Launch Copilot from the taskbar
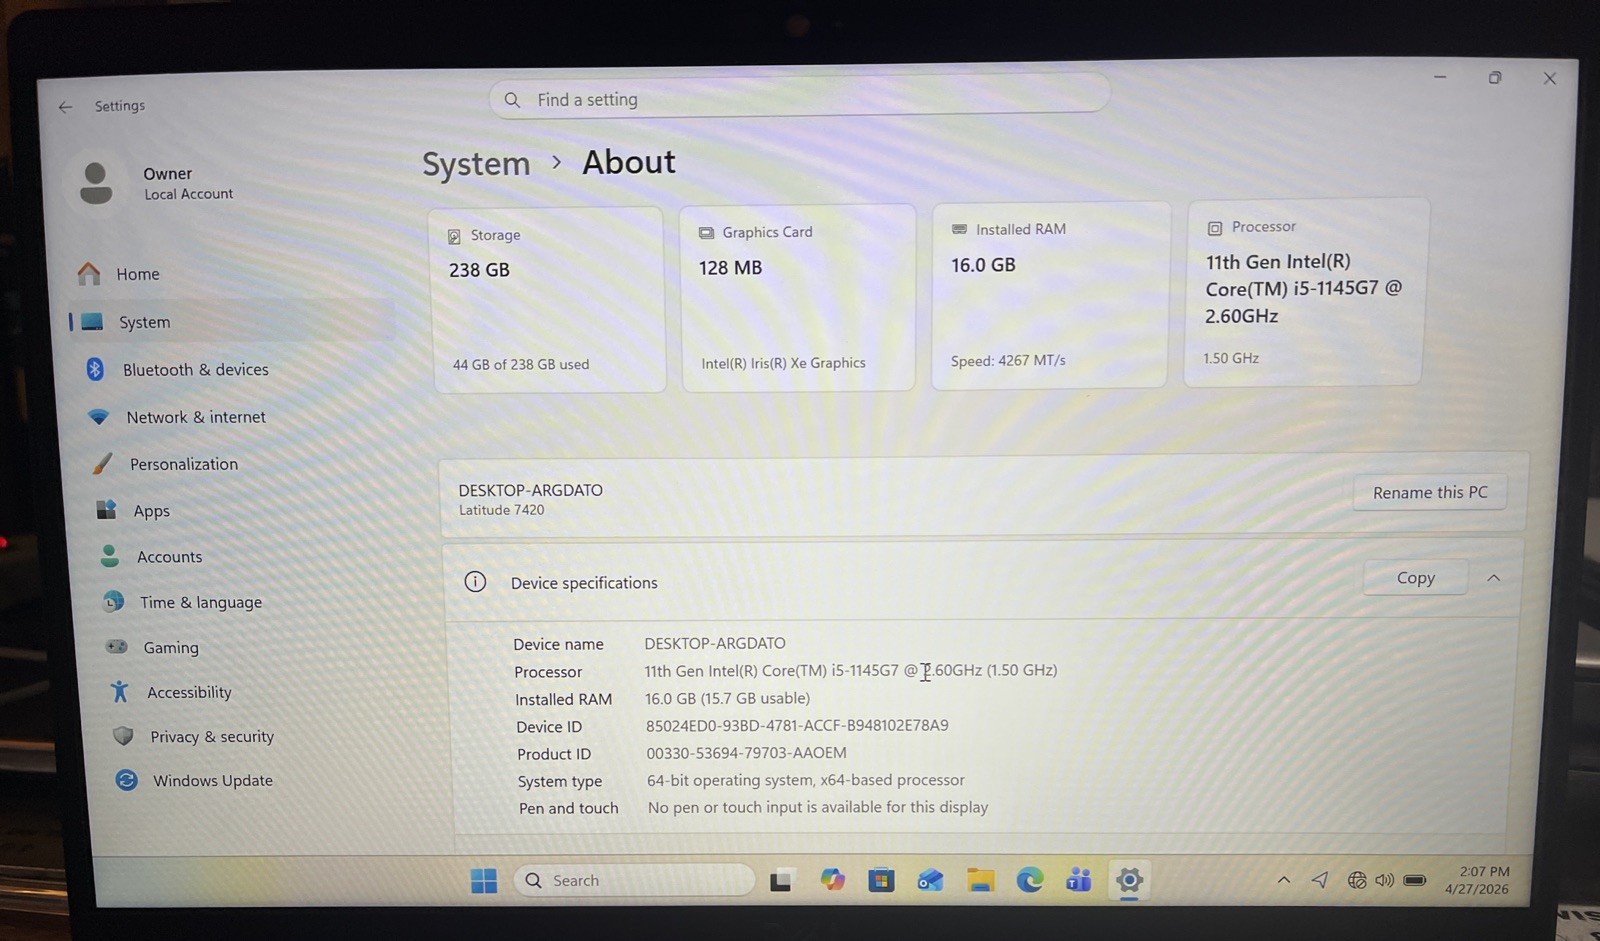Image resolution: width=1600 pixels, height=941 pixels. [x=832, y=880]
